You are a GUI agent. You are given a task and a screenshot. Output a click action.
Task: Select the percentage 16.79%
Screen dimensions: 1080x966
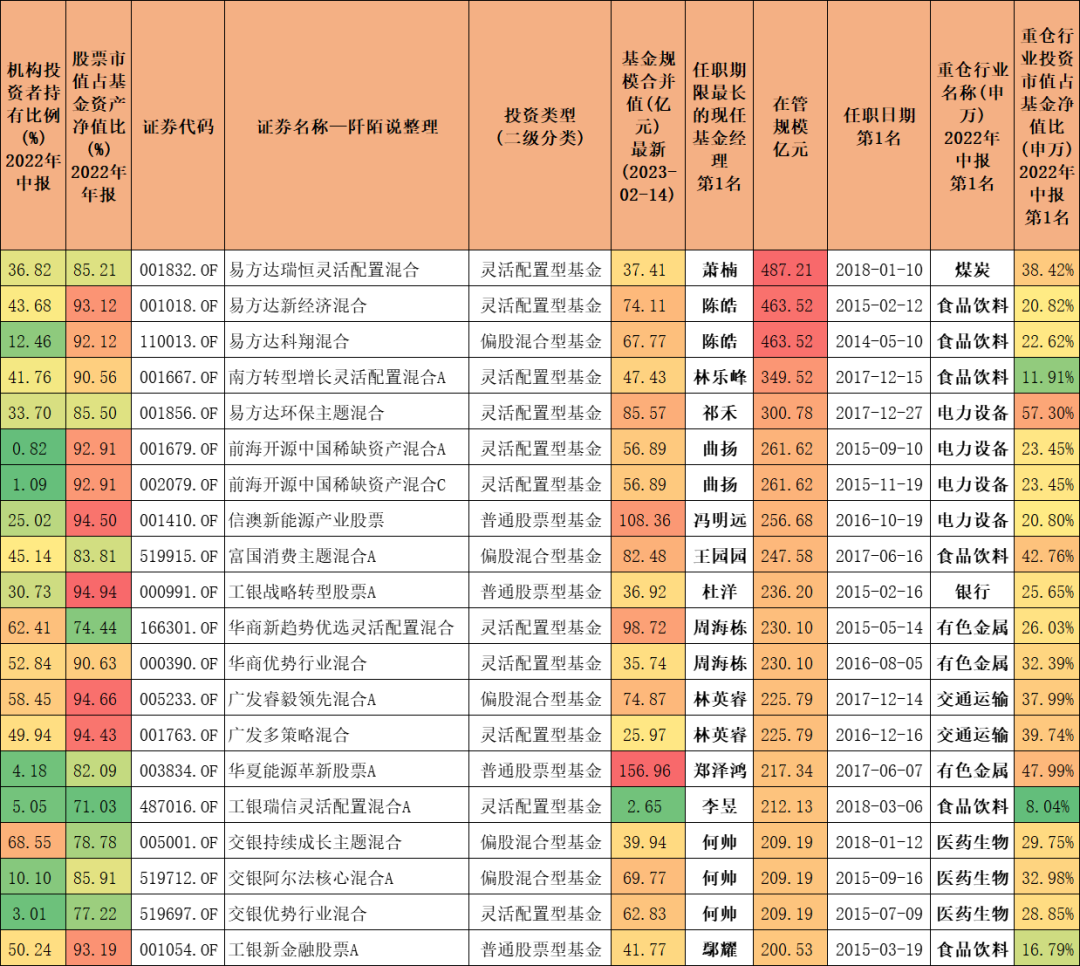tap(1047, 949)
